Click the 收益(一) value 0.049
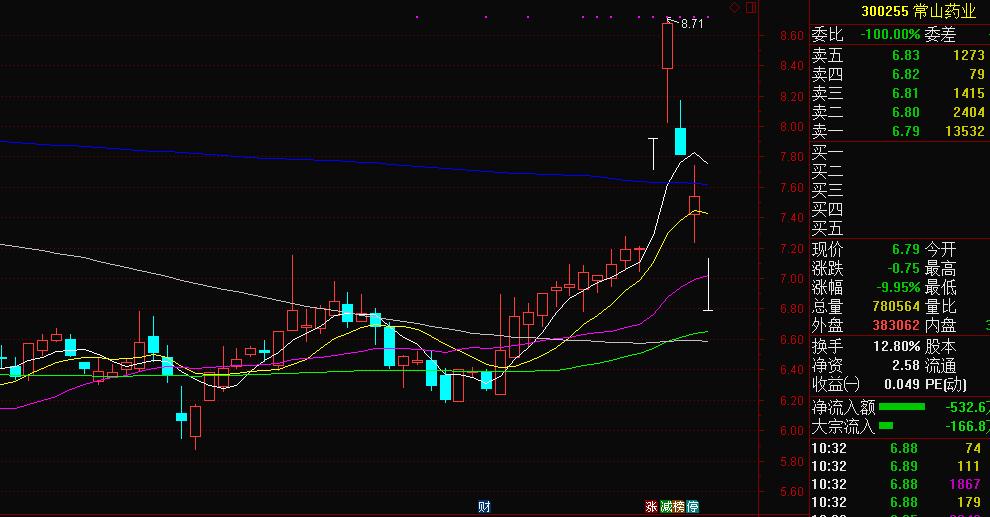Viewport: 990px width, 517px height. [902, 384]
